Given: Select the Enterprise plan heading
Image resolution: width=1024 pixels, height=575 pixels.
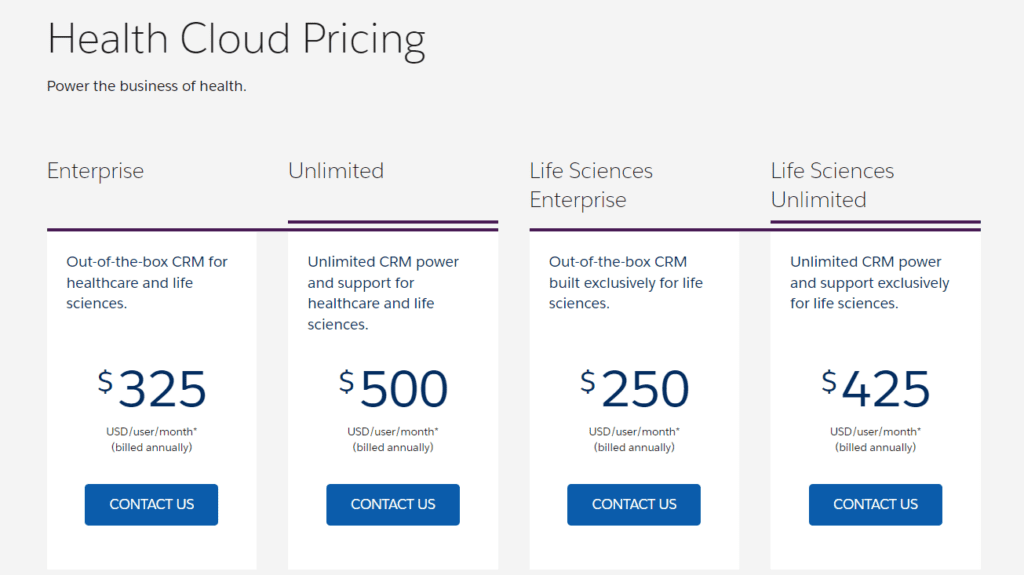Looking at the screenshot, I should (96, 171).
